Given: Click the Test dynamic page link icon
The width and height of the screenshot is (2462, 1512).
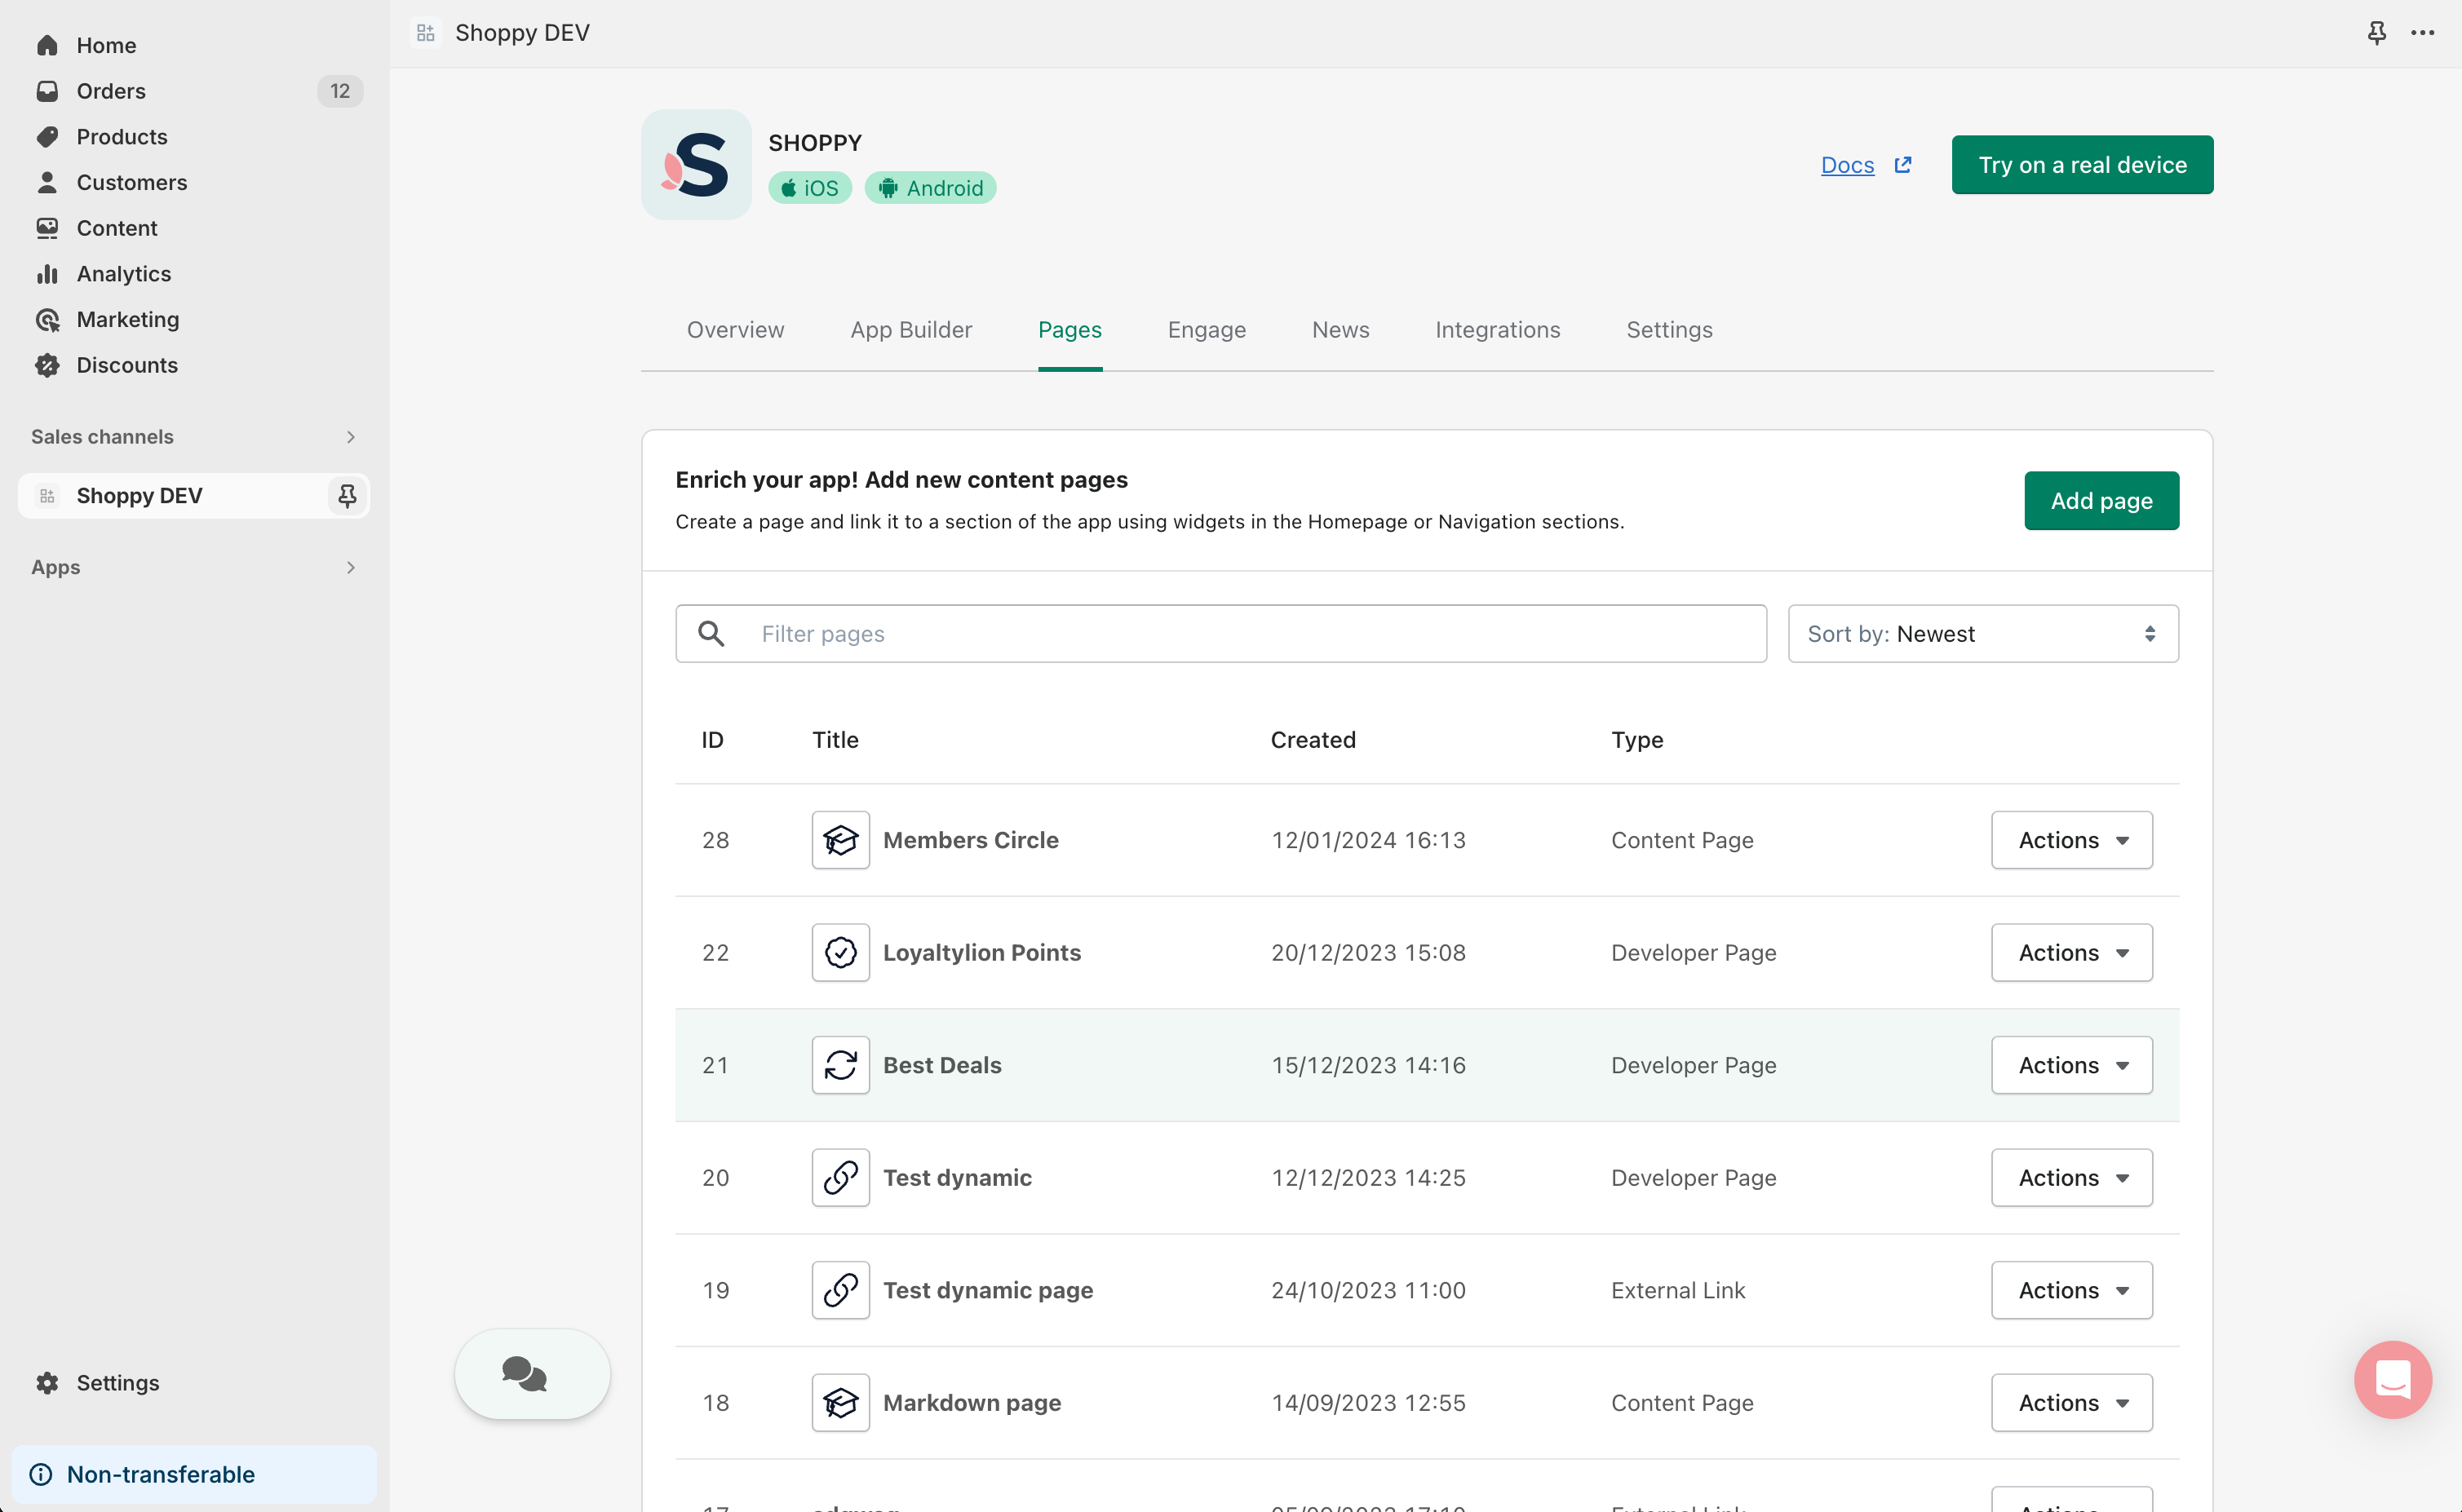Looking at the screenshot, I should coord(840,1290).
